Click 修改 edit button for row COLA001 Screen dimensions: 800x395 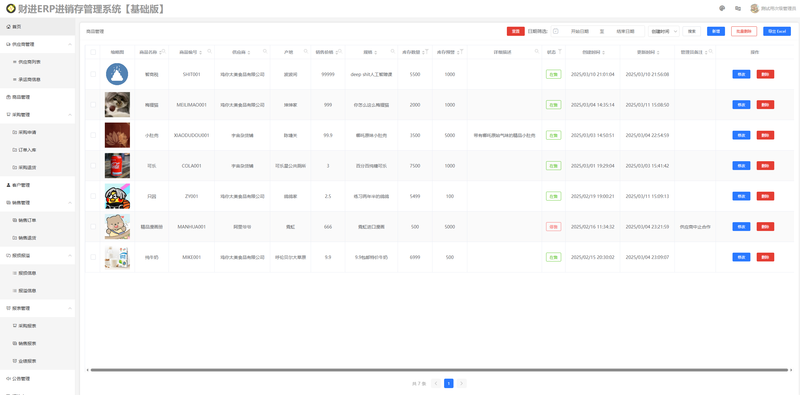point(741,165)
